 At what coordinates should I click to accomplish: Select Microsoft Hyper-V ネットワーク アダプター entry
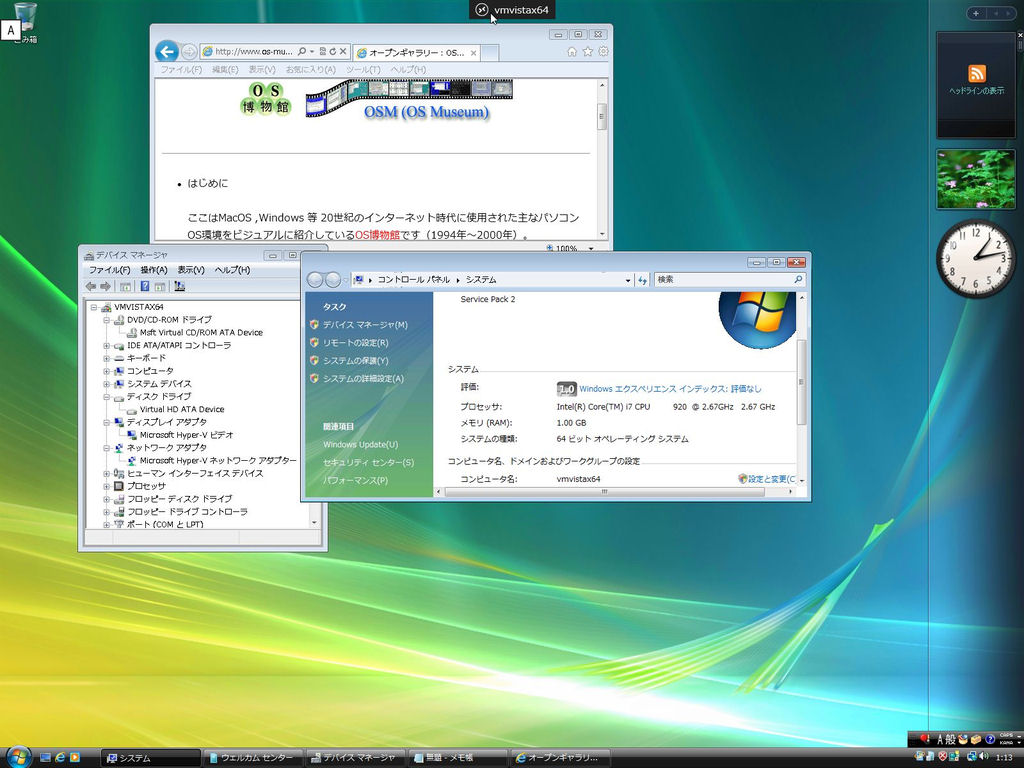tap(217, 460)
